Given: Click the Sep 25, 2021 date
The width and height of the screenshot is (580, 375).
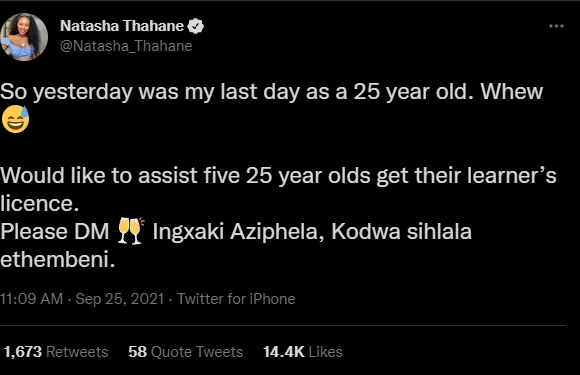Looking at the screenshot, I should [120, 299].
